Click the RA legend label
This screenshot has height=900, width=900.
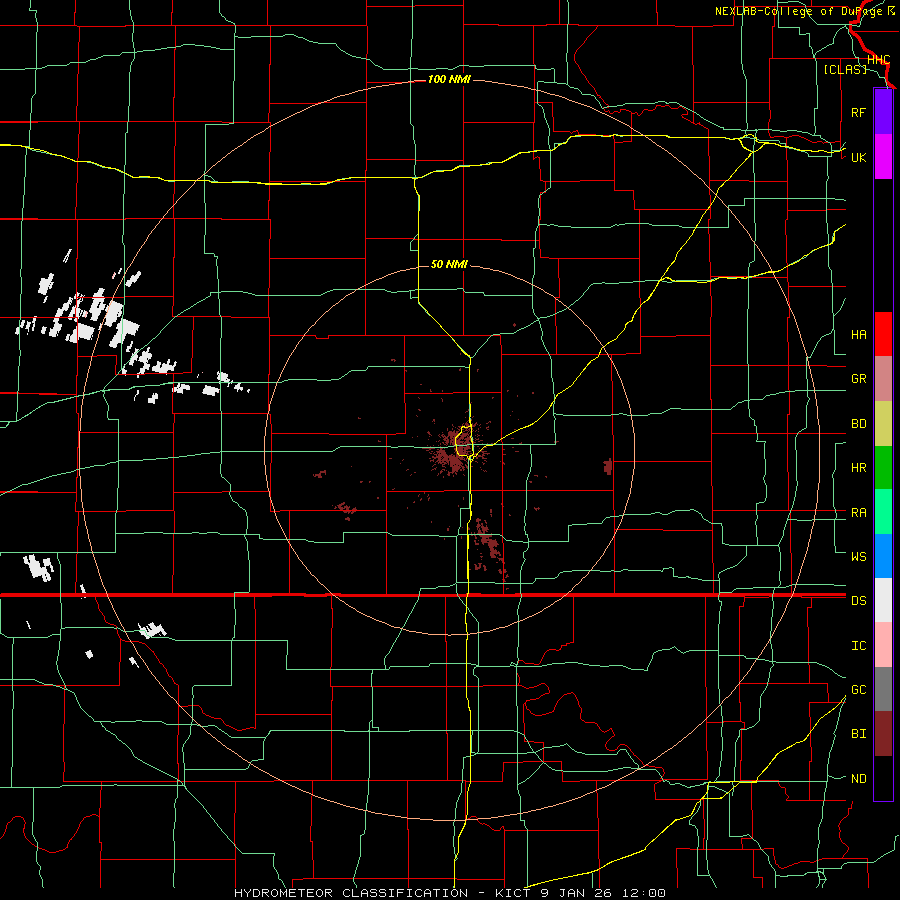tap(858, 513)
